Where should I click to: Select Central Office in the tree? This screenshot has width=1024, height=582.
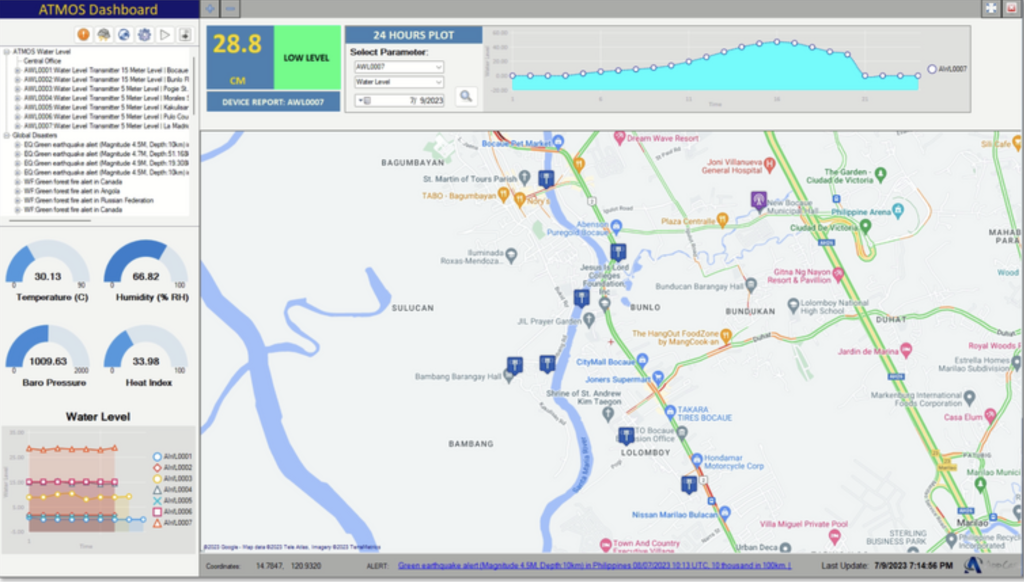42,60
